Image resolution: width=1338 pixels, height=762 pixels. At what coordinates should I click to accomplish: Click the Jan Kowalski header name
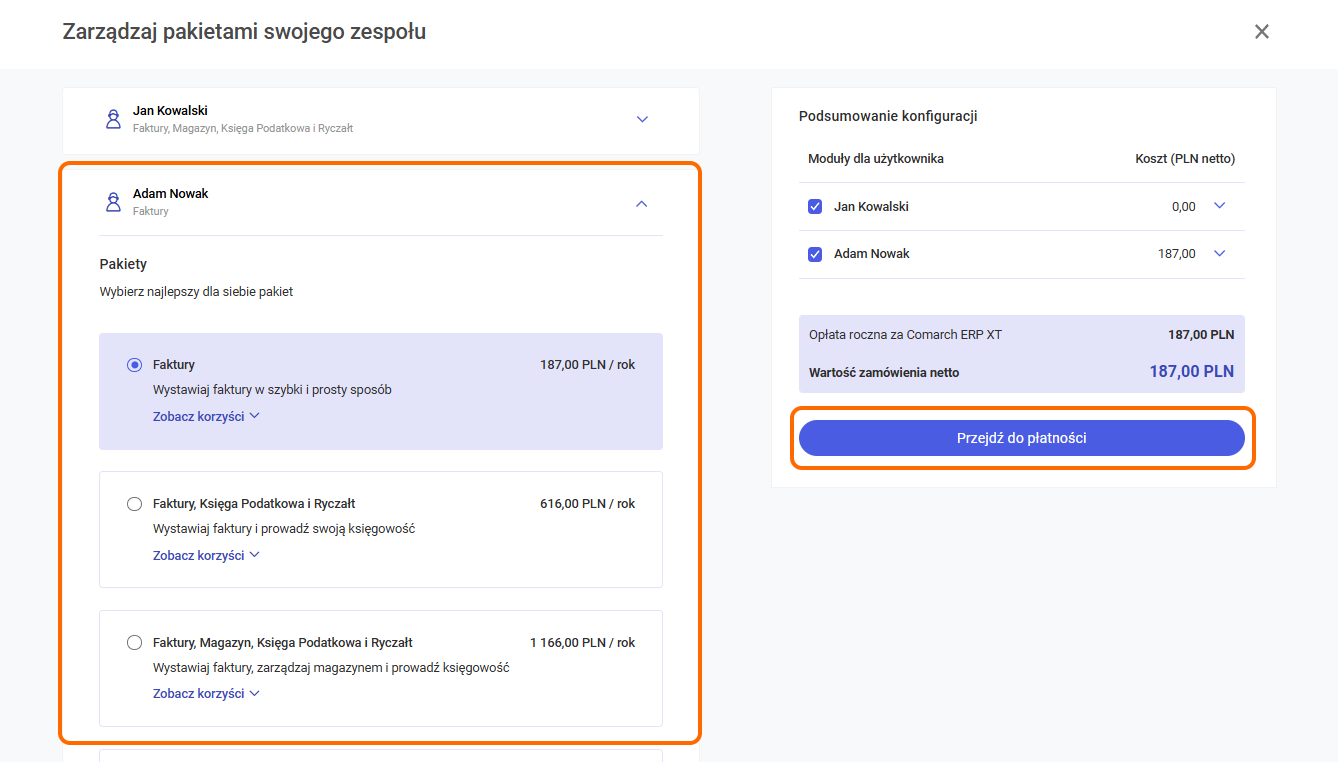[170, 111]
